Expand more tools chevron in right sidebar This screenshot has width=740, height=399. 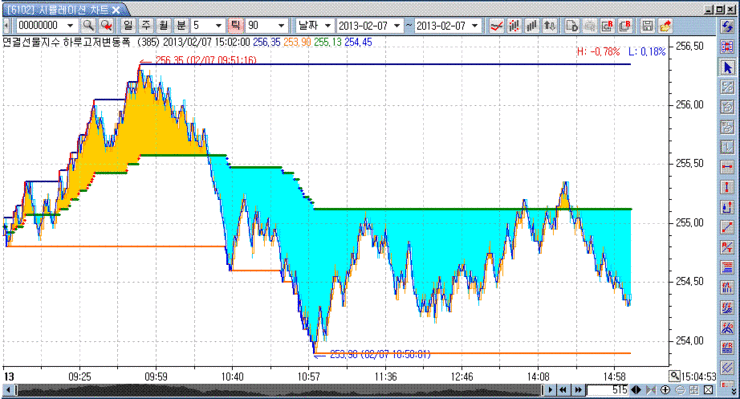point(733,391)
